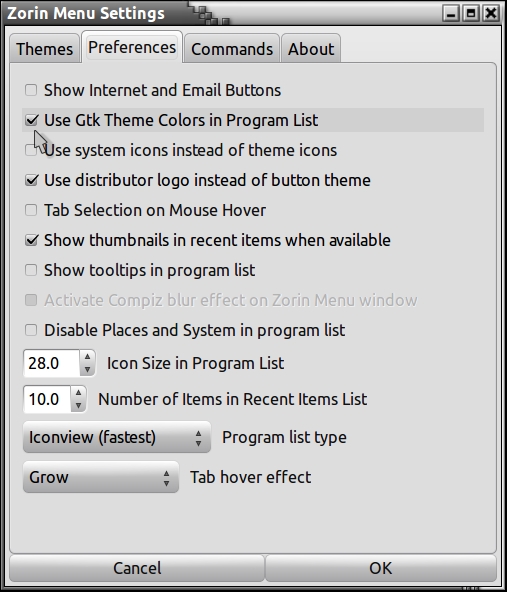The height and width of the screenshot is (592, 507).
Task: Click the Cancel button
Action: pyautogui.click(x=137, y=568)
